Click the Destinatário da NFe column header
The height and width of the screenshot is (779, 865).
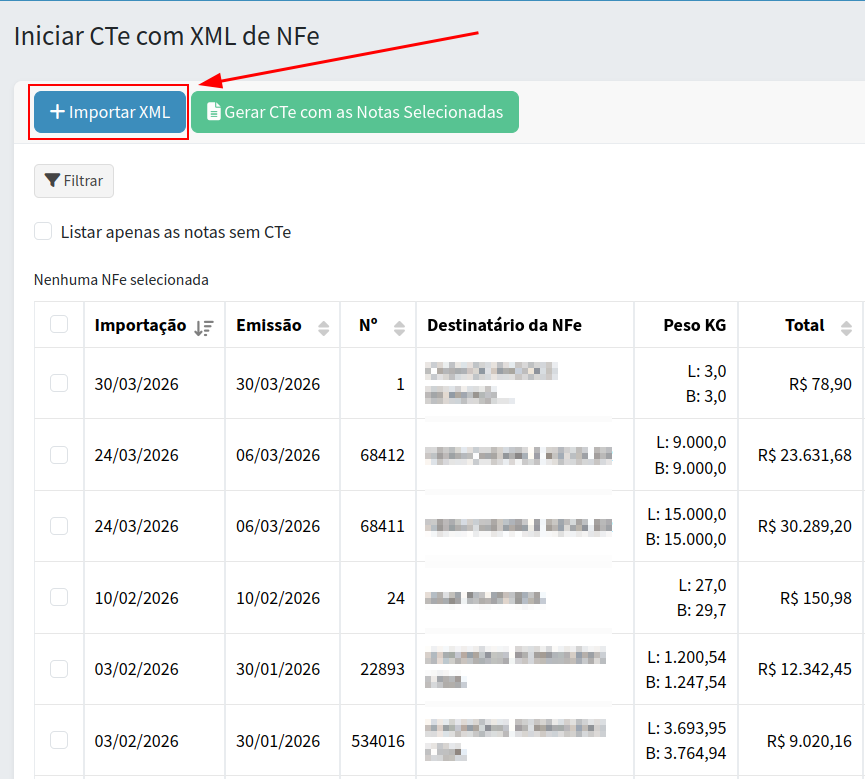[x=504, y=325]
